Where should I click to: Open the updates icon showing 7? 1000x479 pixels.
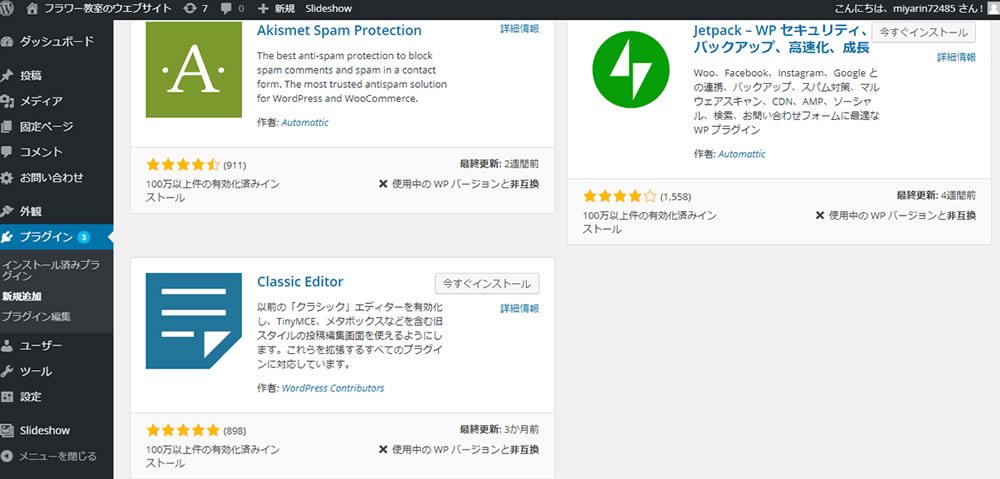[x=189, y=9]
